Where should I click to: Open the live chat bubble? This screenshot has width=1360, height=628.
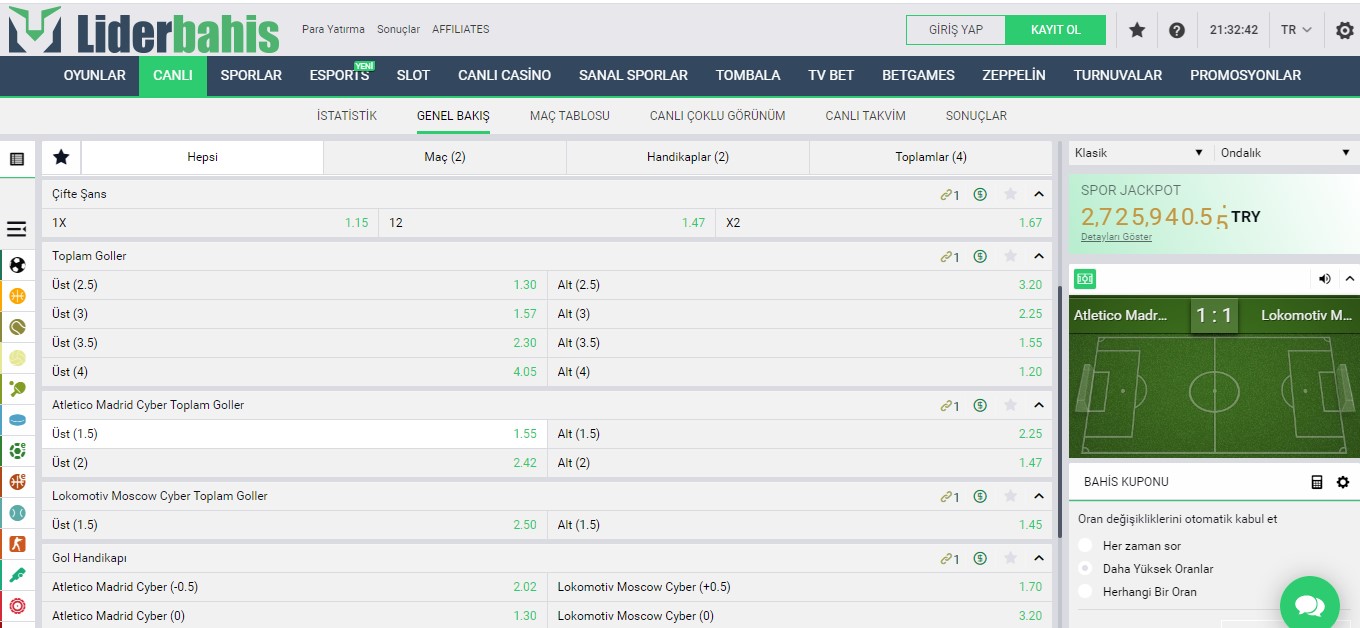click(x=1310, y=606)
